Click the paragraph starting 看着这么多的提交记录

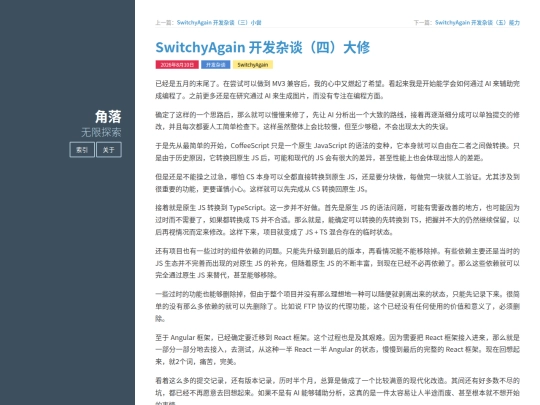pos(338,391)
